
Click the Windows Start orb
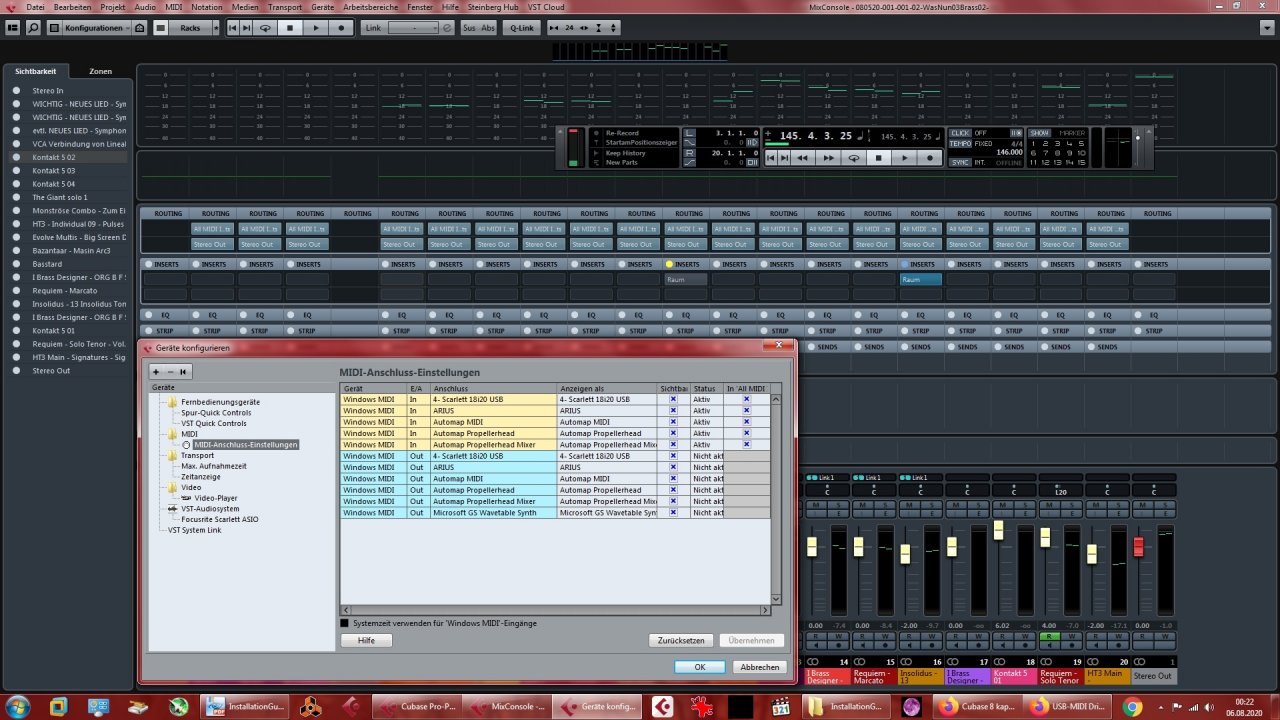pyautogui.click(x=20, y=707)
